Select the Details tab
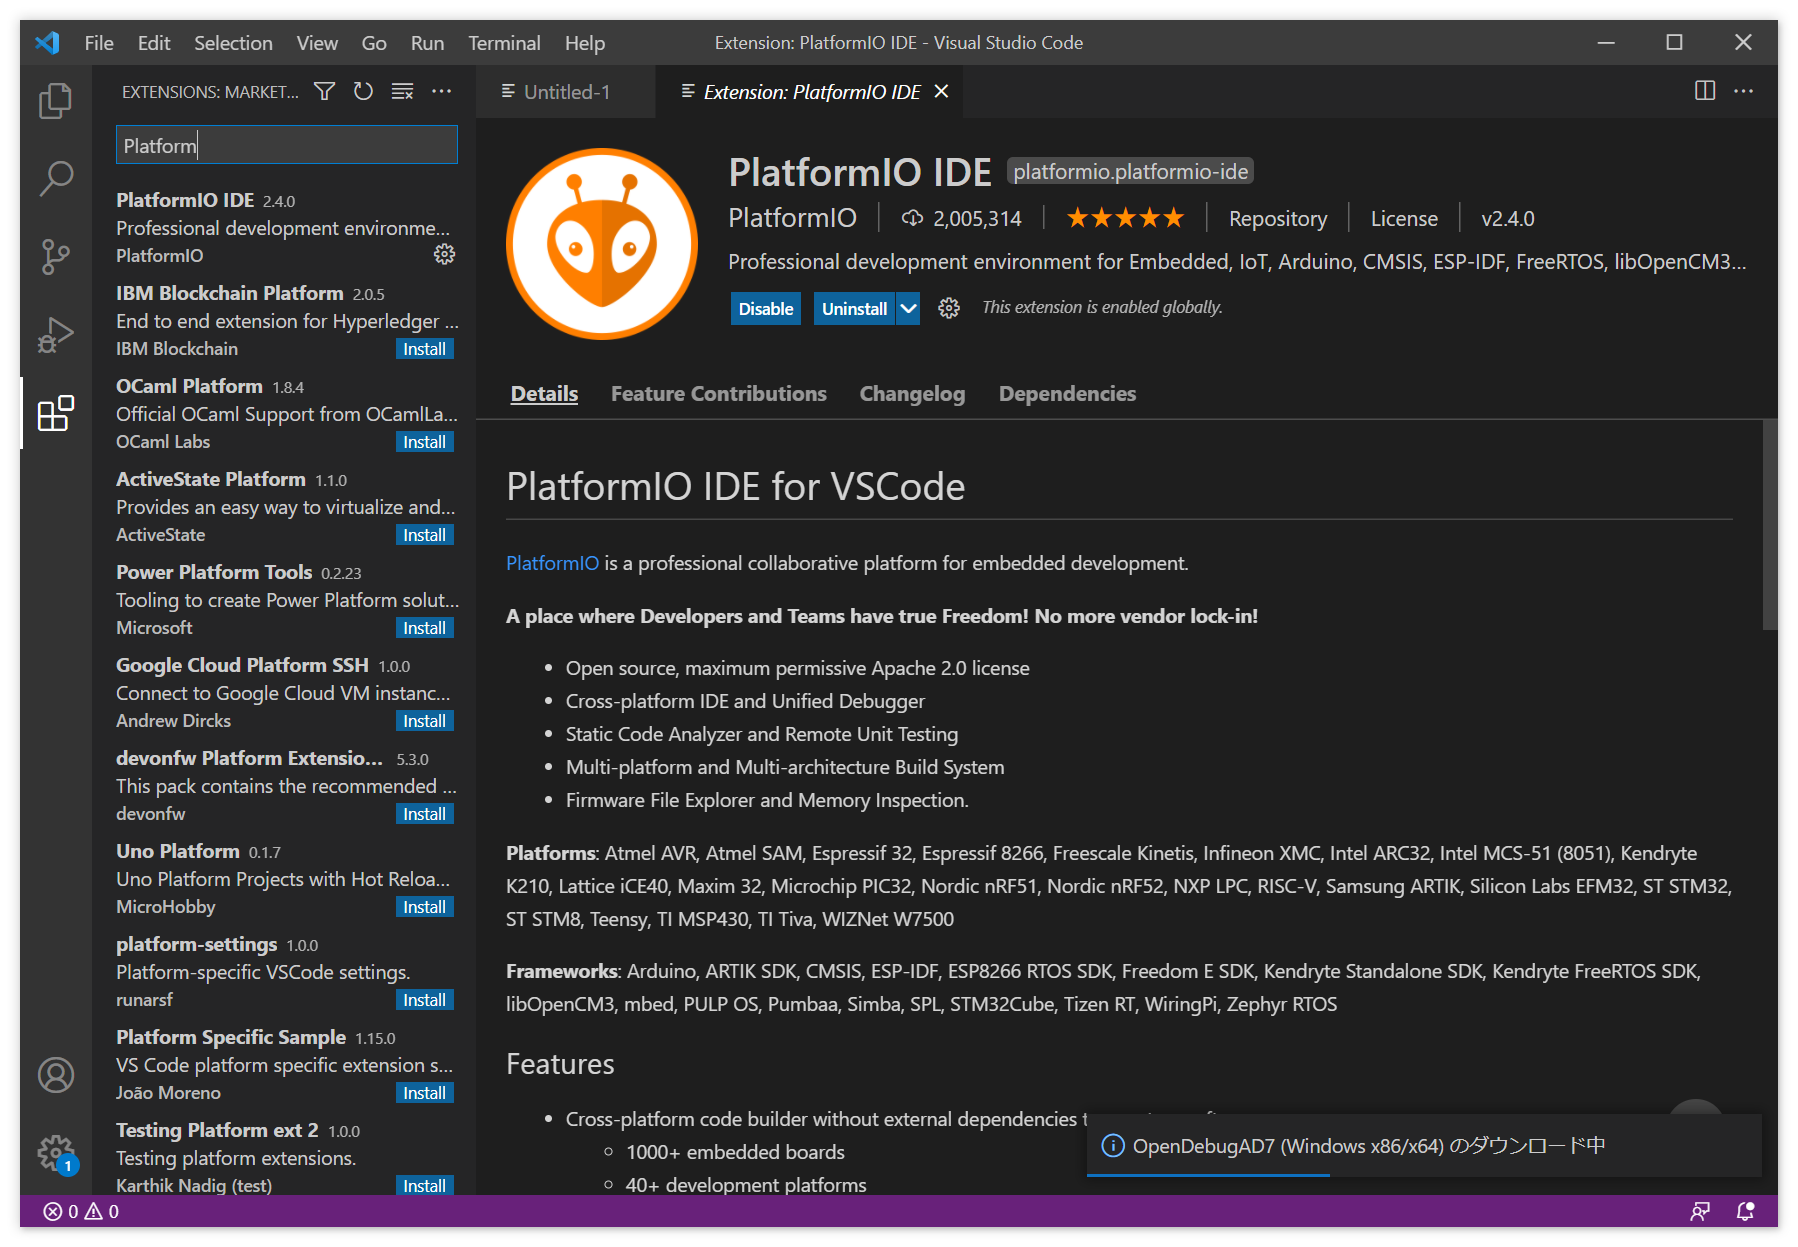Image resolution: width=1798 pixels, height=1247 pixels. [544, 394]
